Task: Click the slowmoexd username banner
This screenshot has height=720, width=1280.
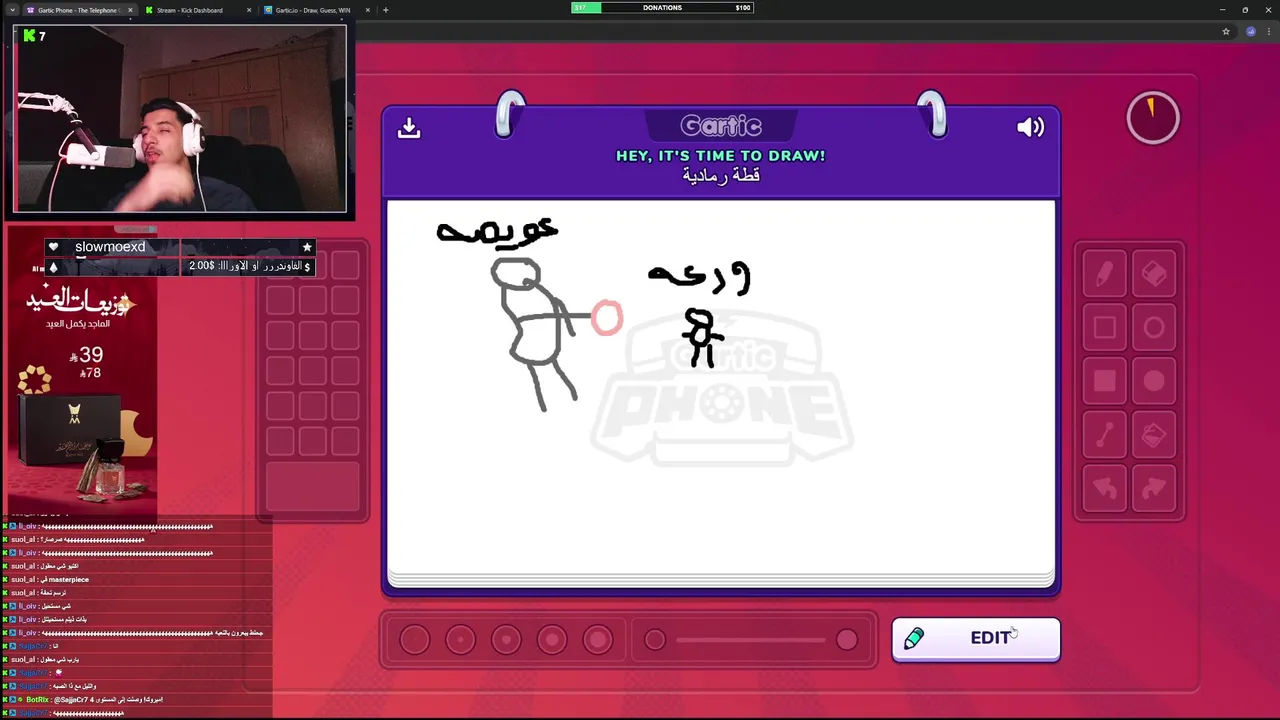Action: [x=110, y=247]
